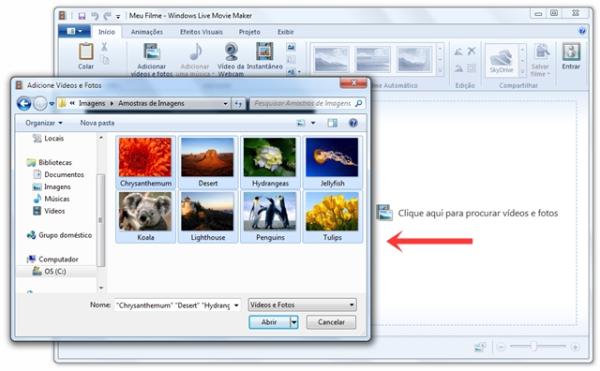Click the zoom slider handle in status bar
The image size is (600, 371).
point(534,347)
